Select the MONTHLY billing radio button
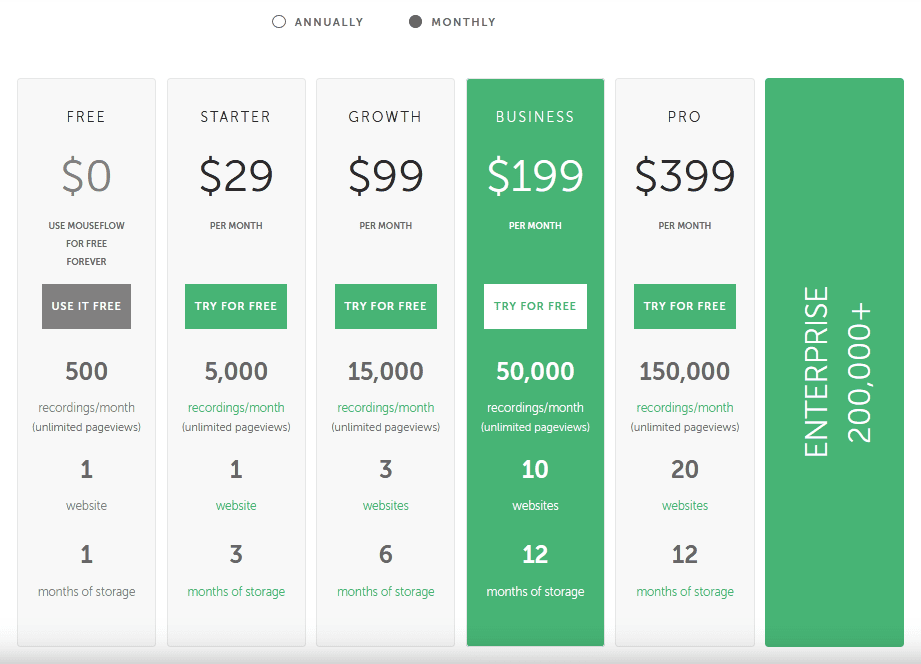 click(413, 21)
